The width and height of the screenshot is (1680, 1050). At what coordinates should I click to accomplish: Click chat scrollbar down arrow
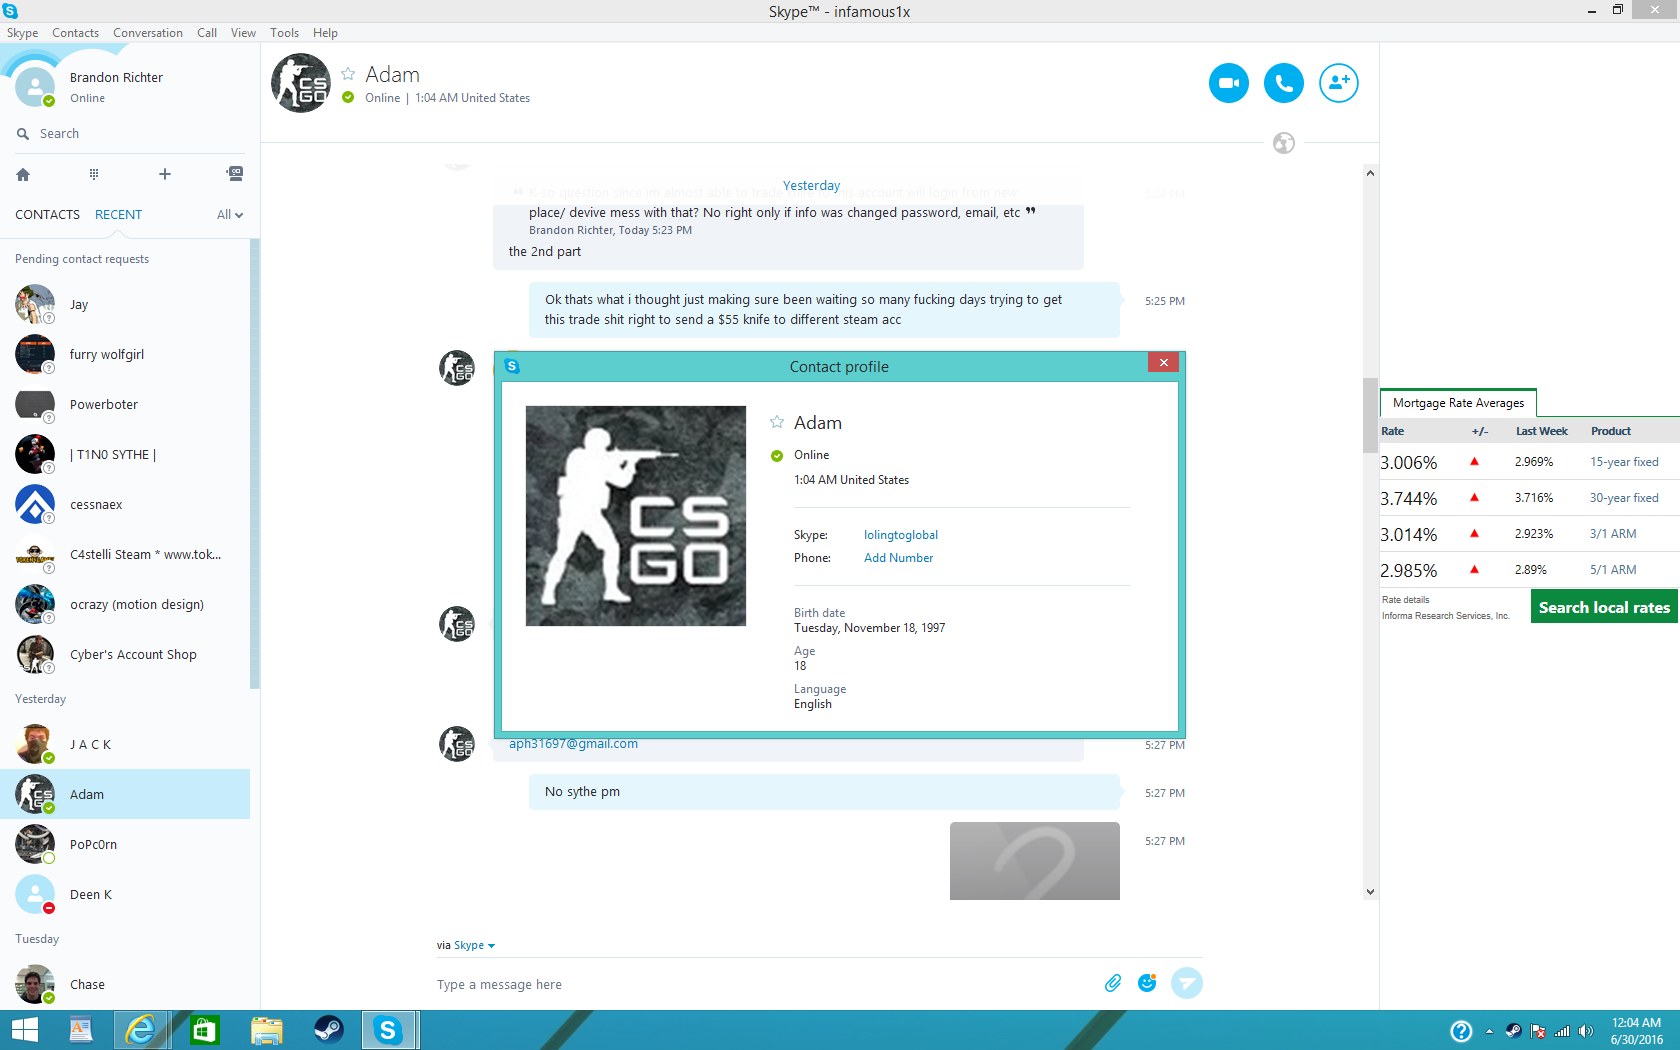1370,892
